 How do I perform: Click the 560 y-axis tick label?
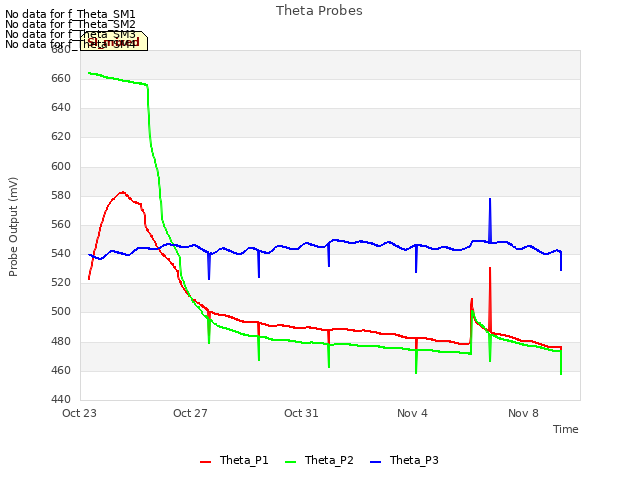click(x=61, y=224)
